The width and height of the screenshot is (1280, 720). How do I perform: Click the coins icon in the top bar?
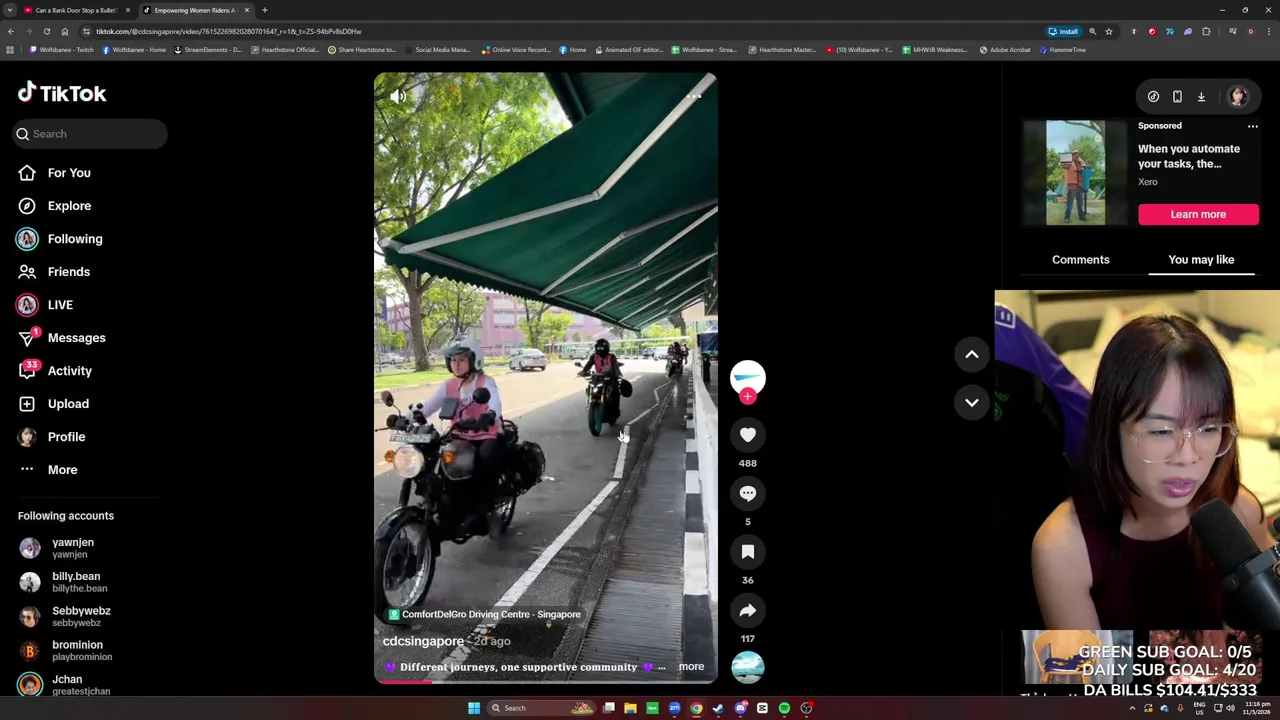click(x=1153, y=97)
